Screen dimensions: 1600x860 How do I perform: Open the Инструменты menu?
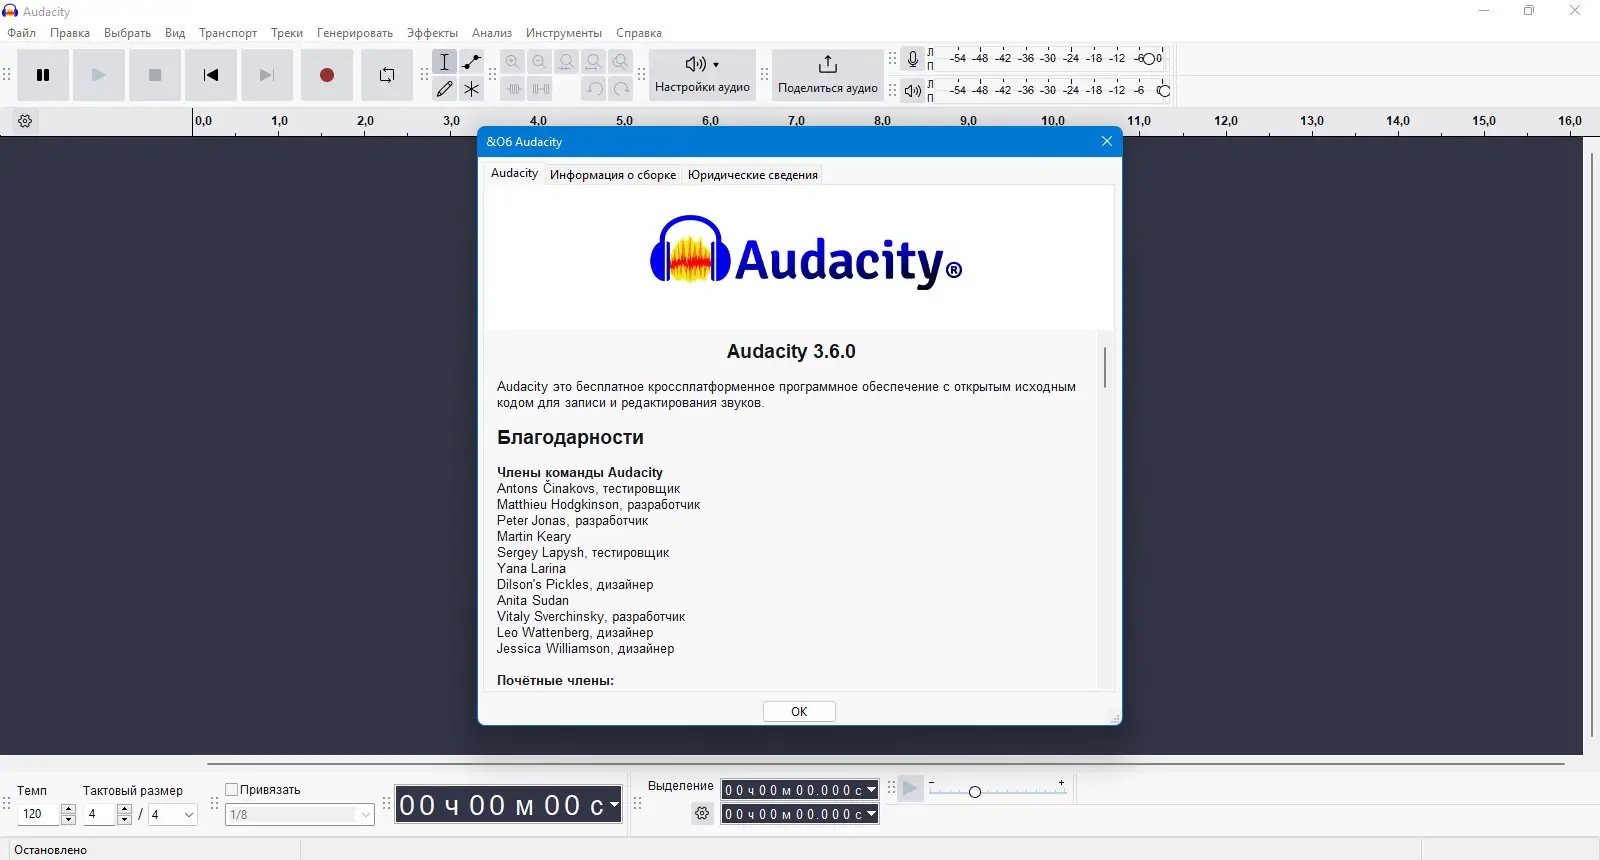point(564,33)
